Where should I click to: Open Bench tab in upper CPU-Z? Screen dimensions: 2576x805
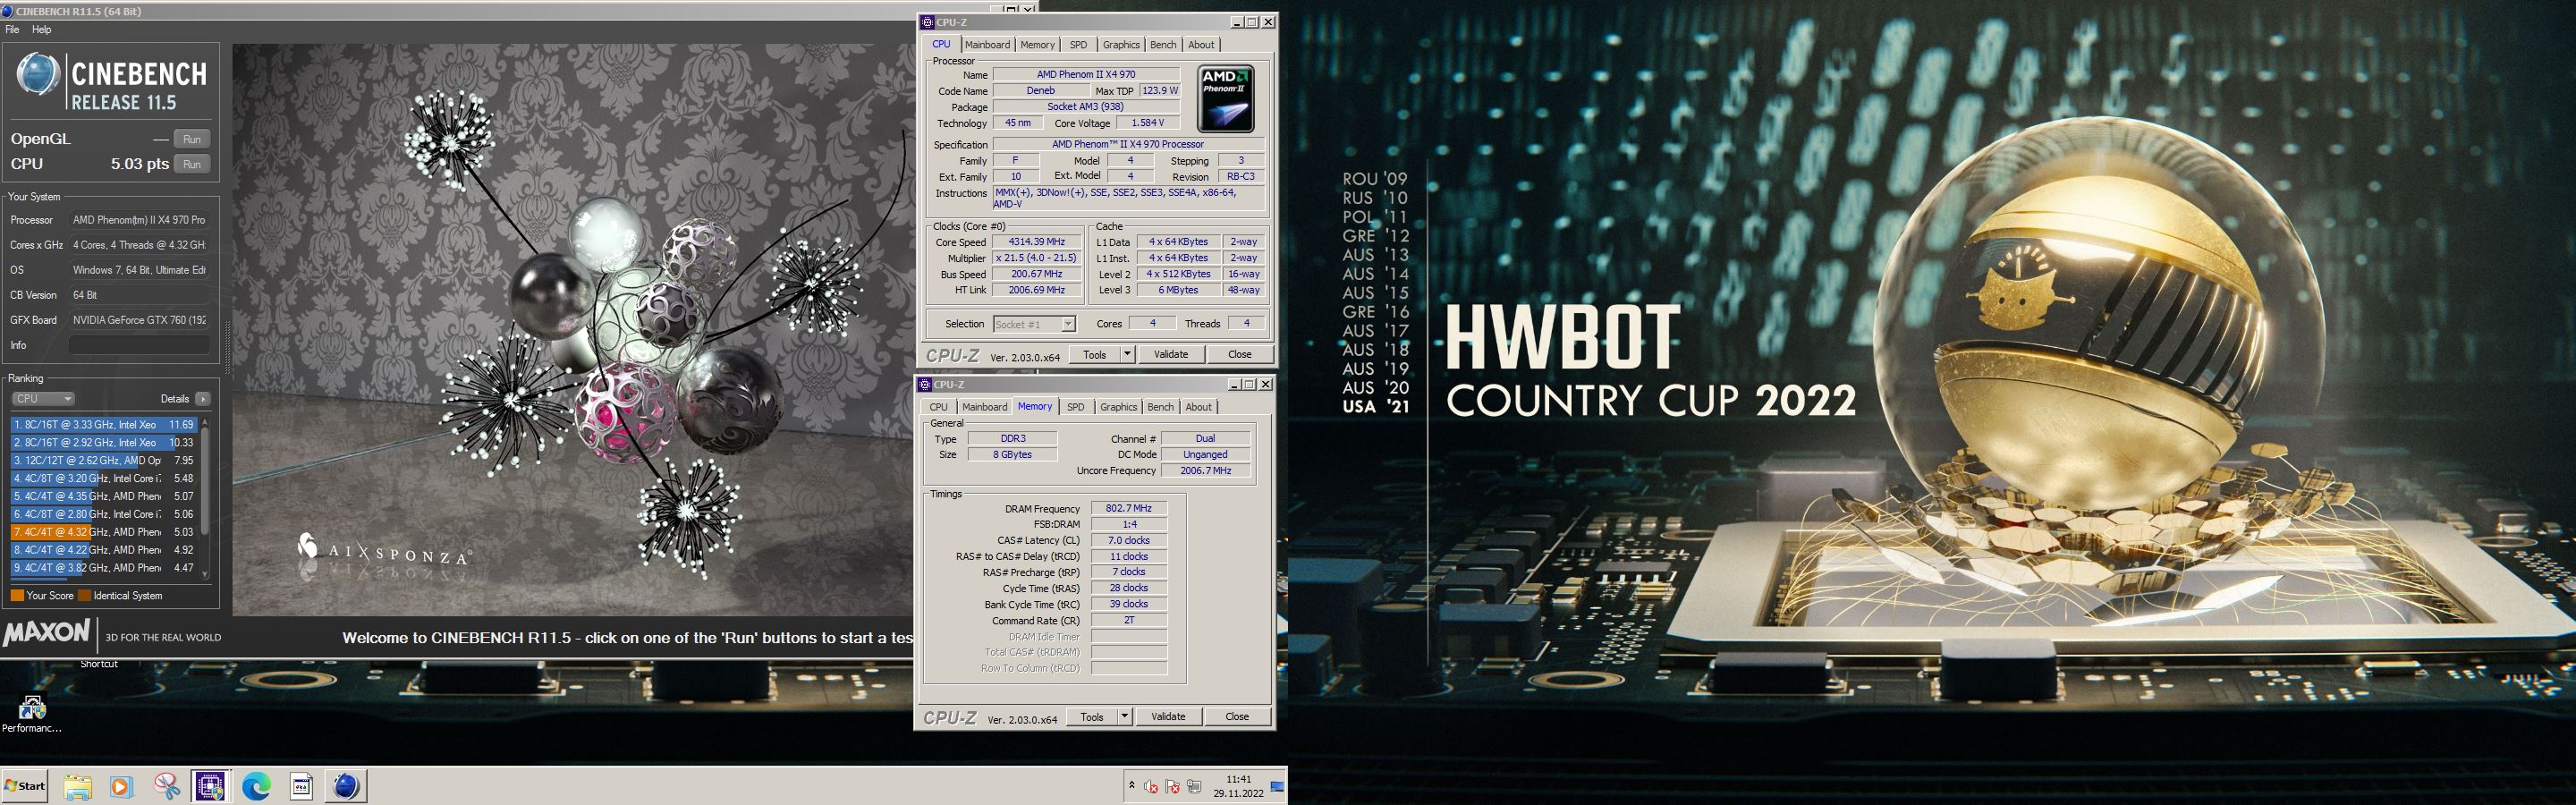1163,45
